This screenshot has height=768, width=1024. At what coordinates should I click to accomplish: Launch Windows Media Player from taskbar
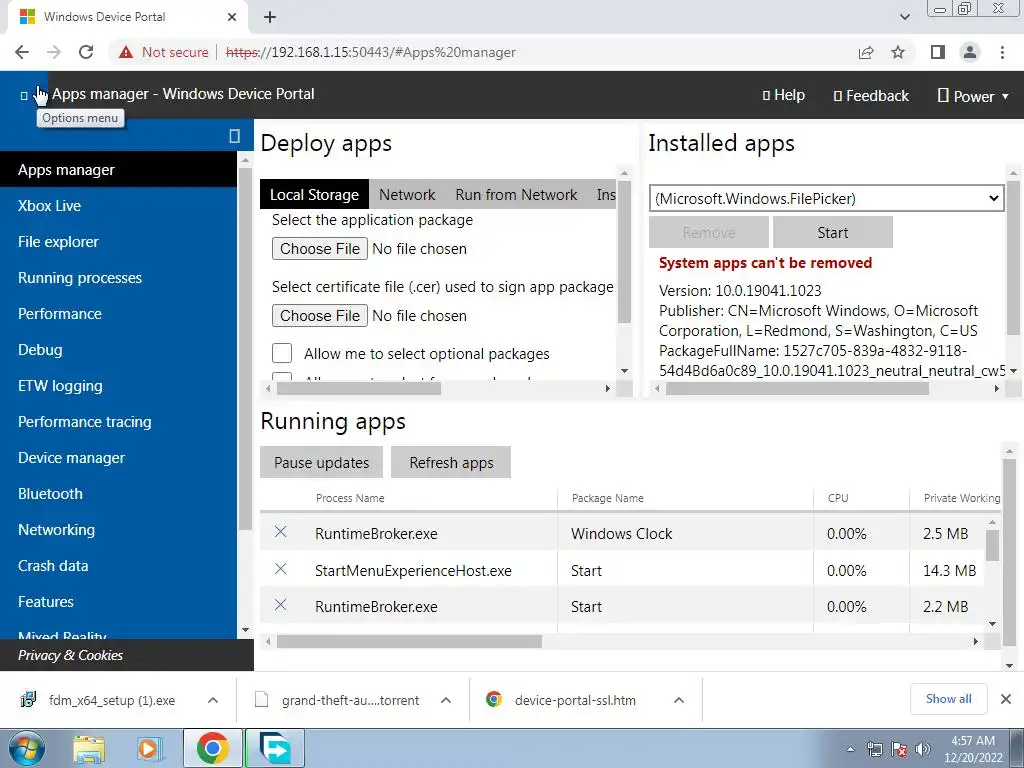pos(150,748)
